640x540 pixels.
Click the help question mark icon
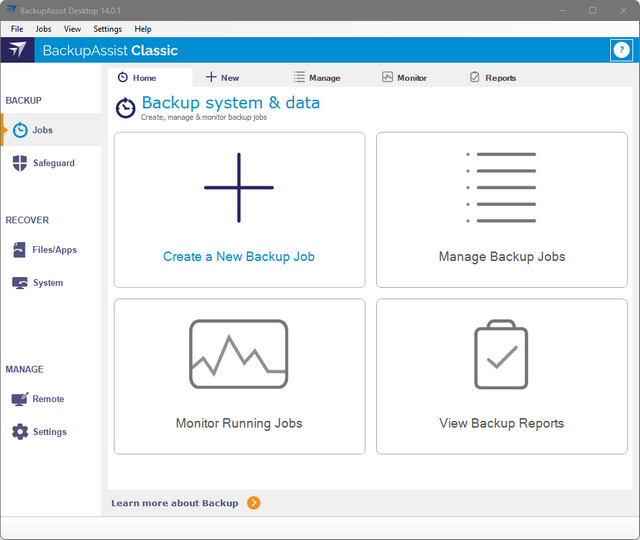click(x=621, y=50)
